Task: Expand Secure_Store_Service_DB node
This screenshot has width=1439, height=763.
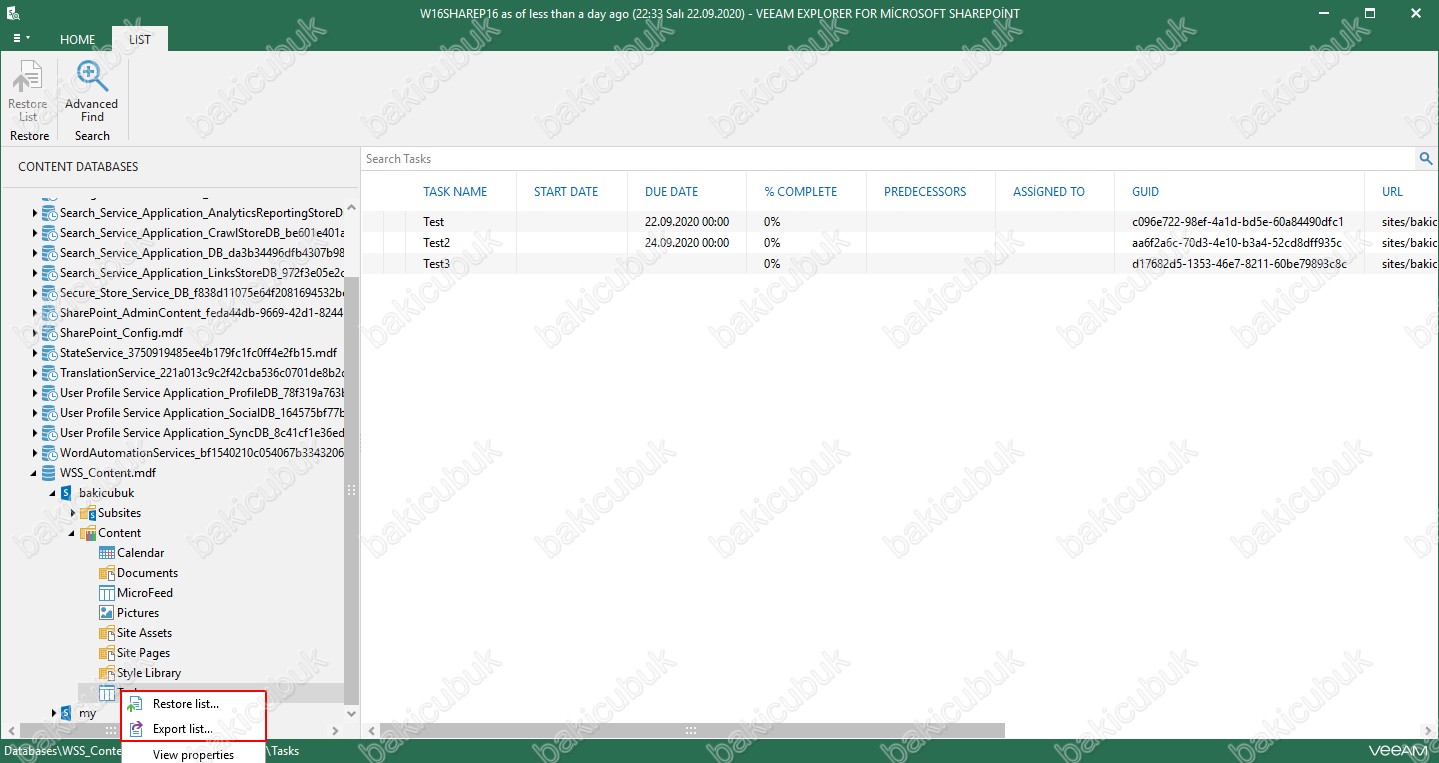Action: click(x=35, y=293)
